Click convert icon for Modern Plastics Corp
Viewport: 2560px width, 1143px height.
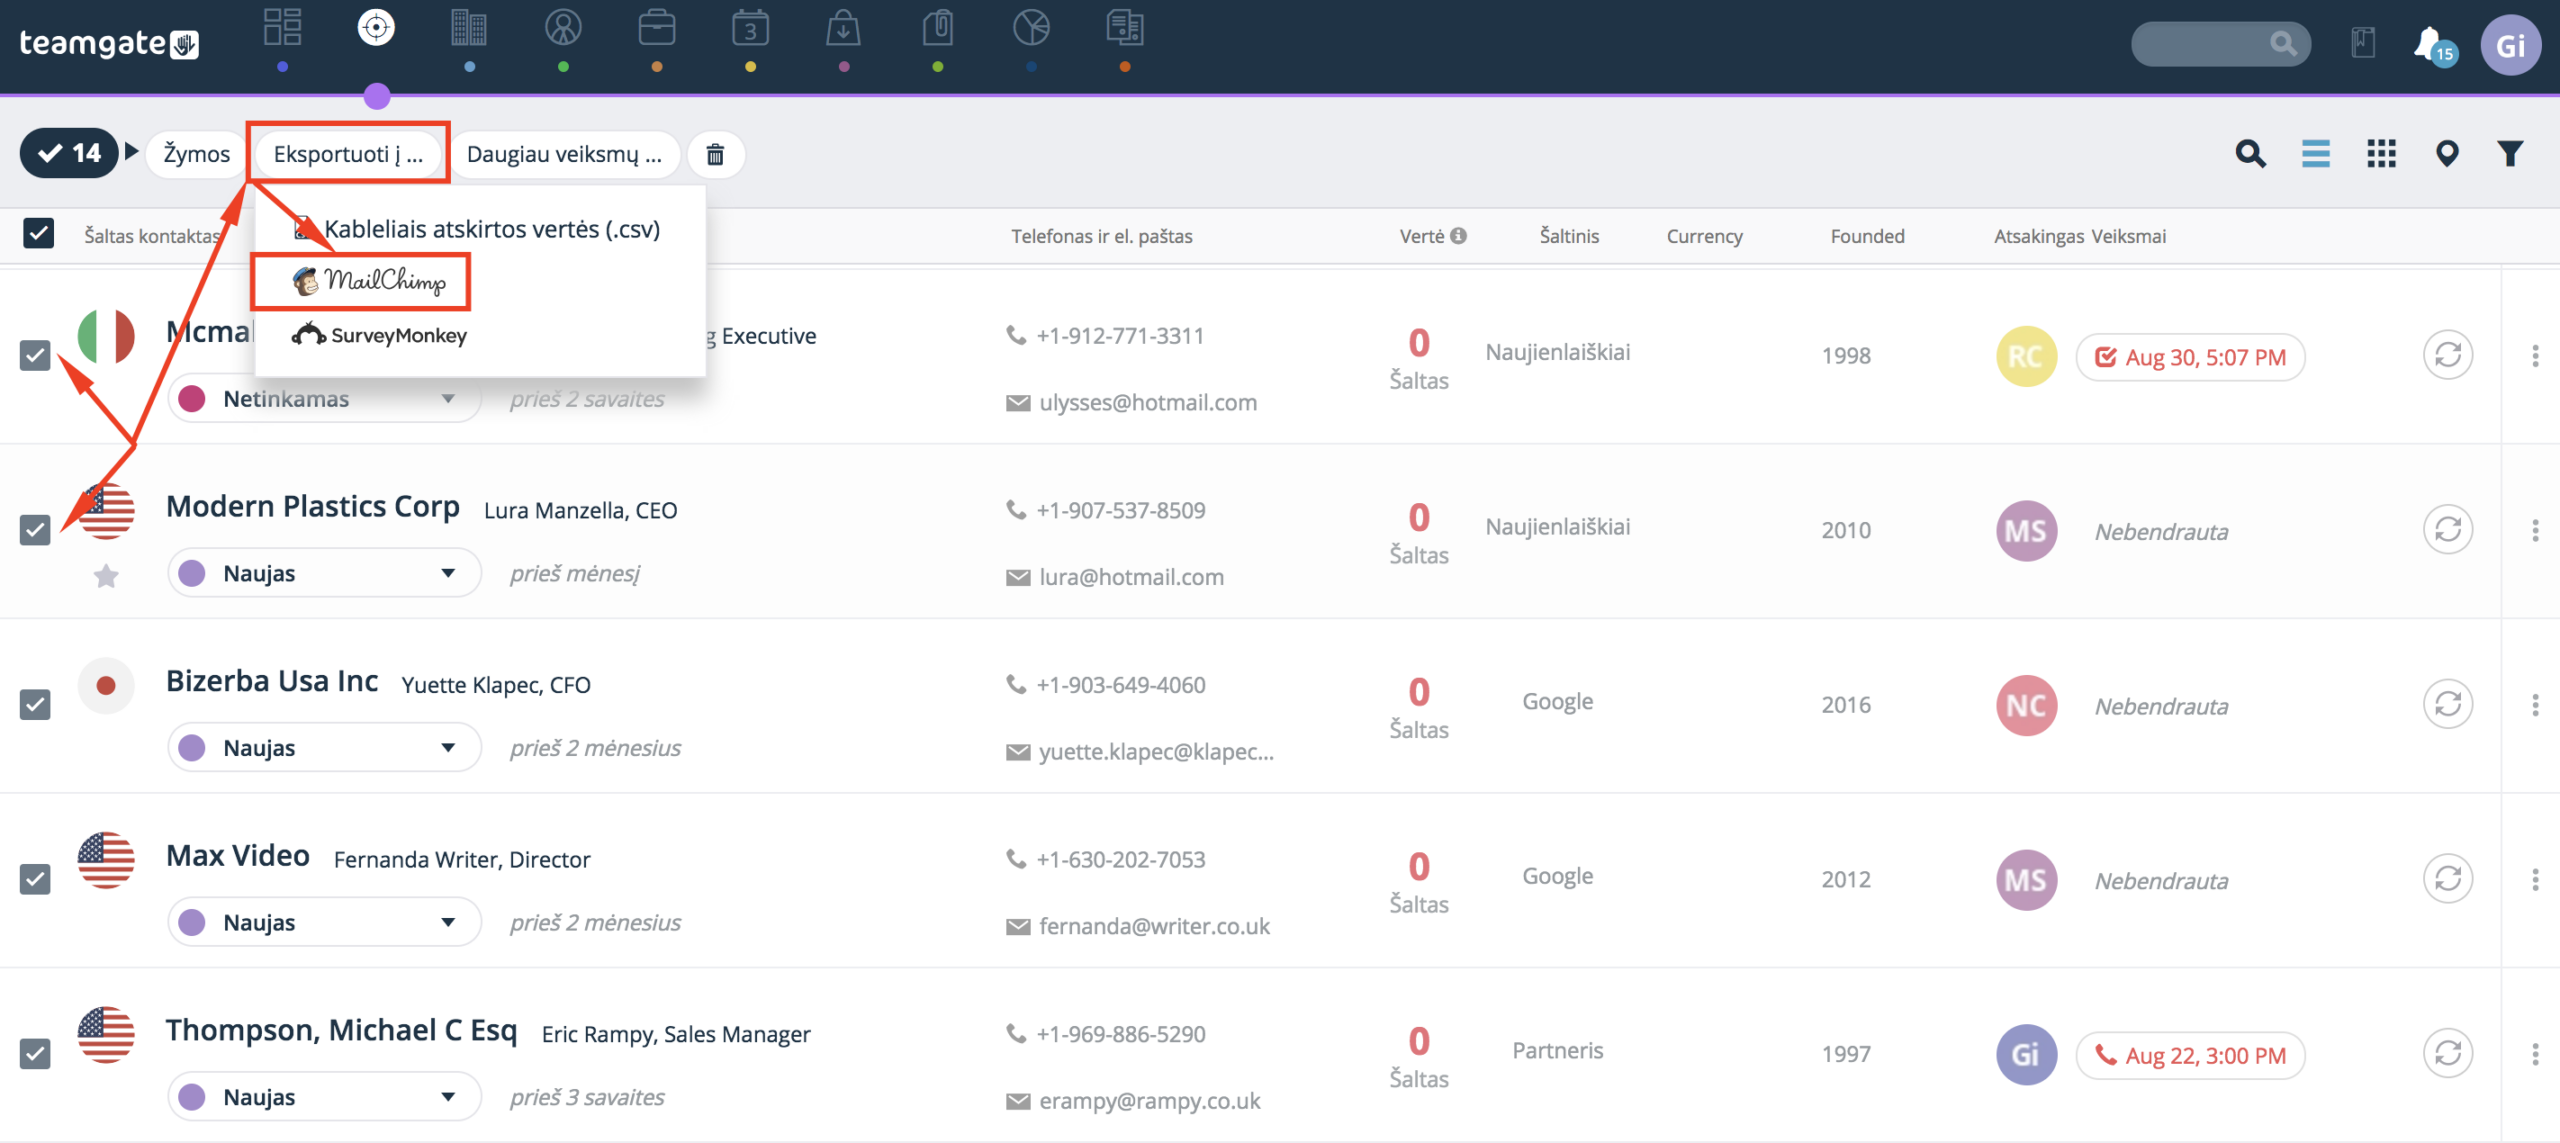(x=2448, y=530)
